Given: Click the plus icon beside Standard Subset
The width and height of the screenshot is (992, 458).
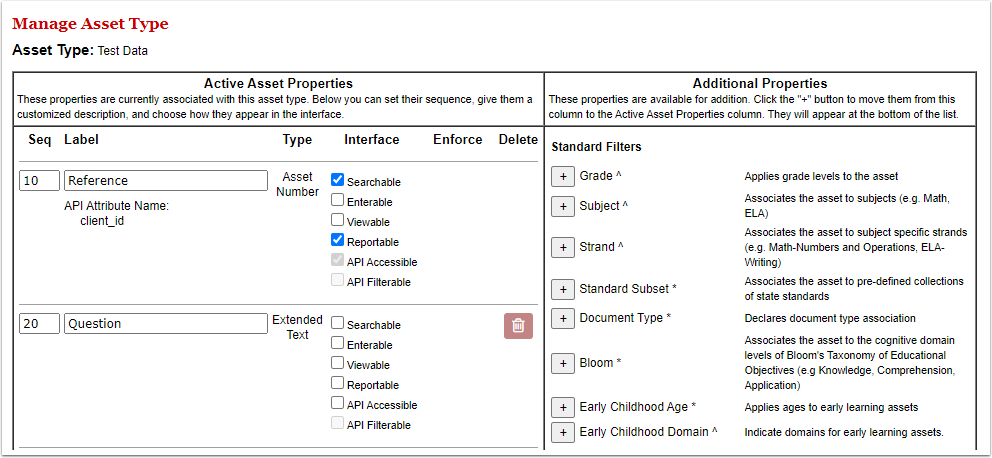Looking at the screenshot, I should [x=563, y=289].
